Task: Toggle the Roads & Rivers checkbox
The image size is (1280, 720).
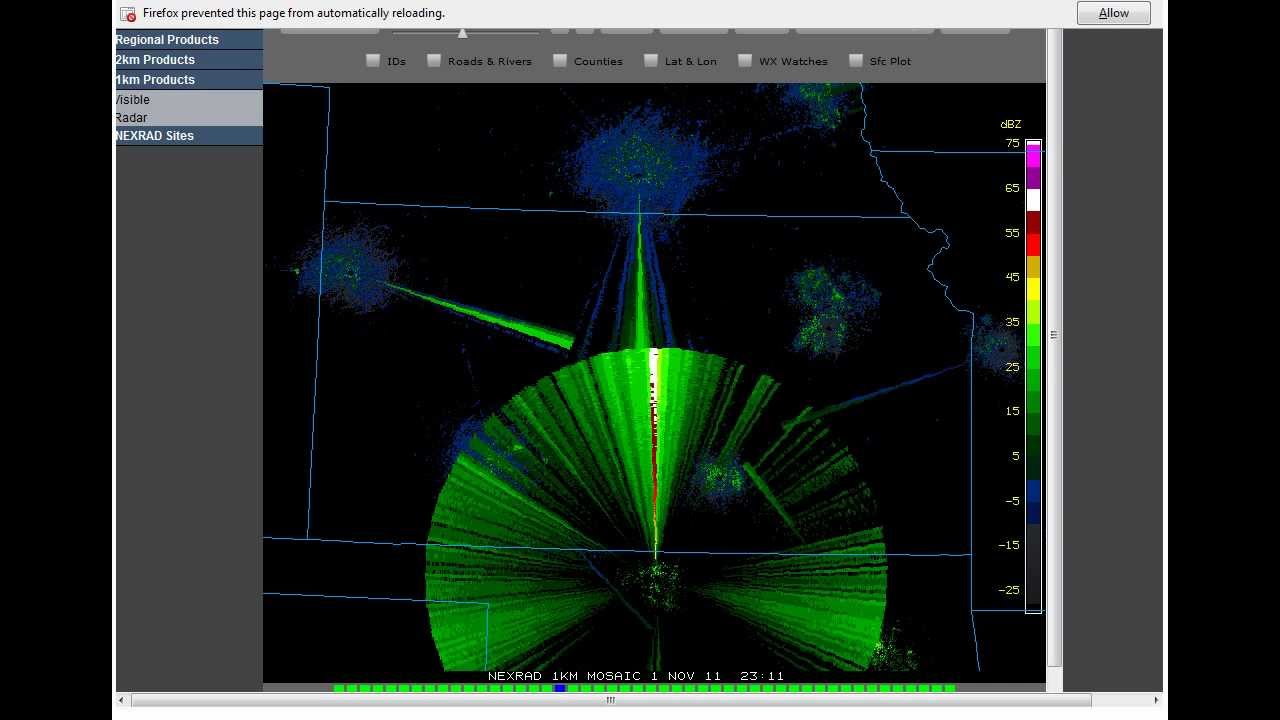Action: pyautogui.click(x=434, y=61)
